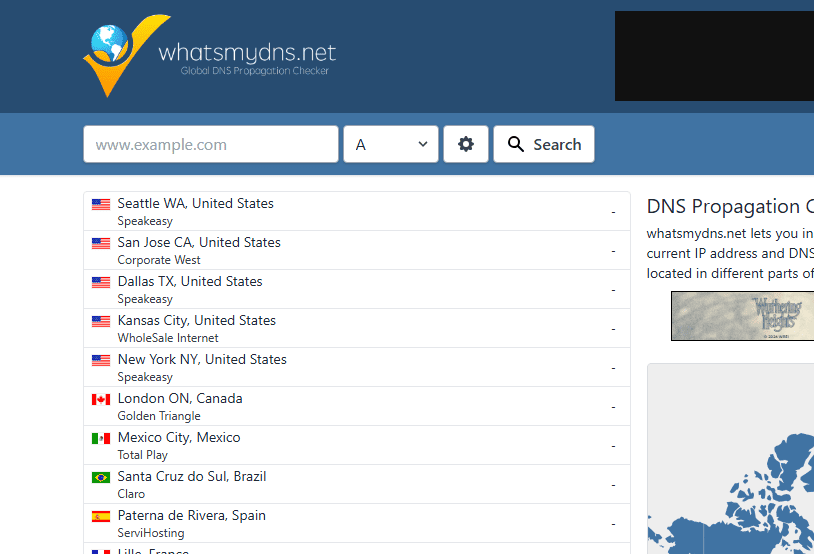Click the www.example.com domain input field
814x554 pixels.
point(211,144)
